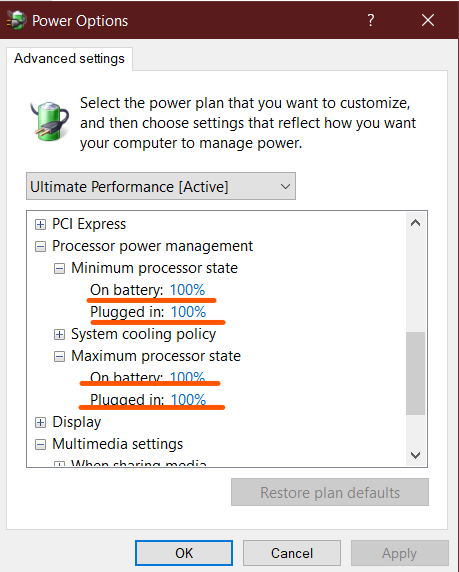This screenshot has height=572, width=459.
Task: Click the Restore plan defaults button
Action: pos(330,492)
